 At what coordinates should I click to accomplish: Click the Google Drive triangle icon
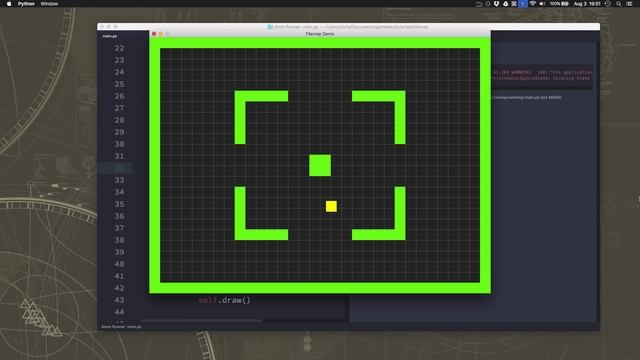(x=505, y=4)
